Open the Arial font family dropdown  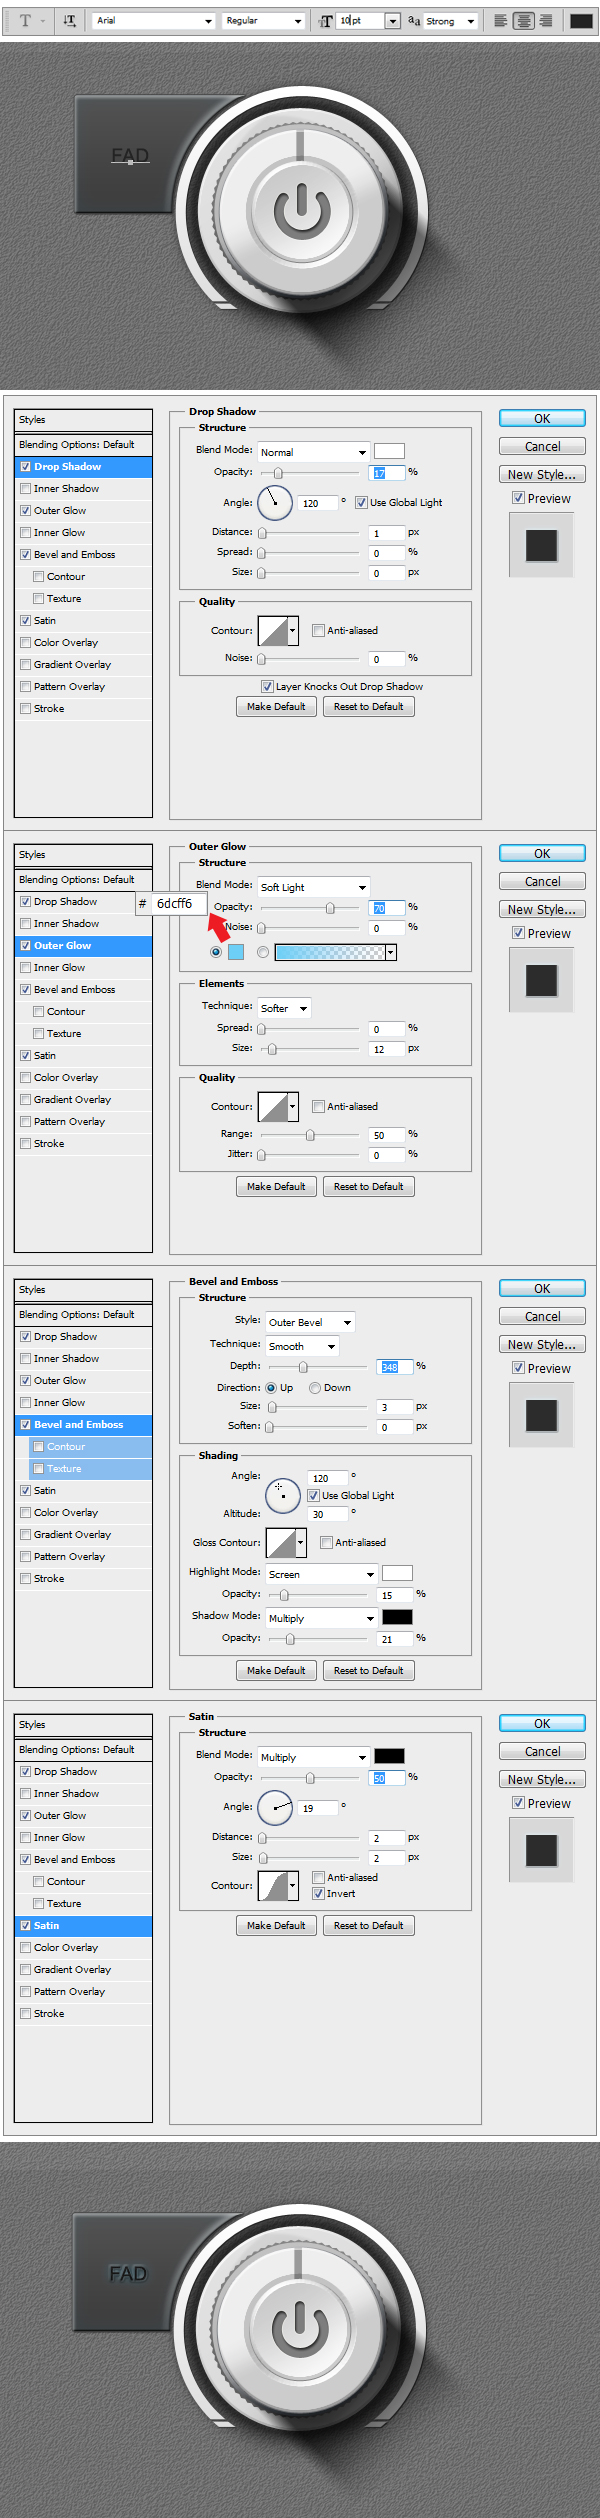click(154, 20)
